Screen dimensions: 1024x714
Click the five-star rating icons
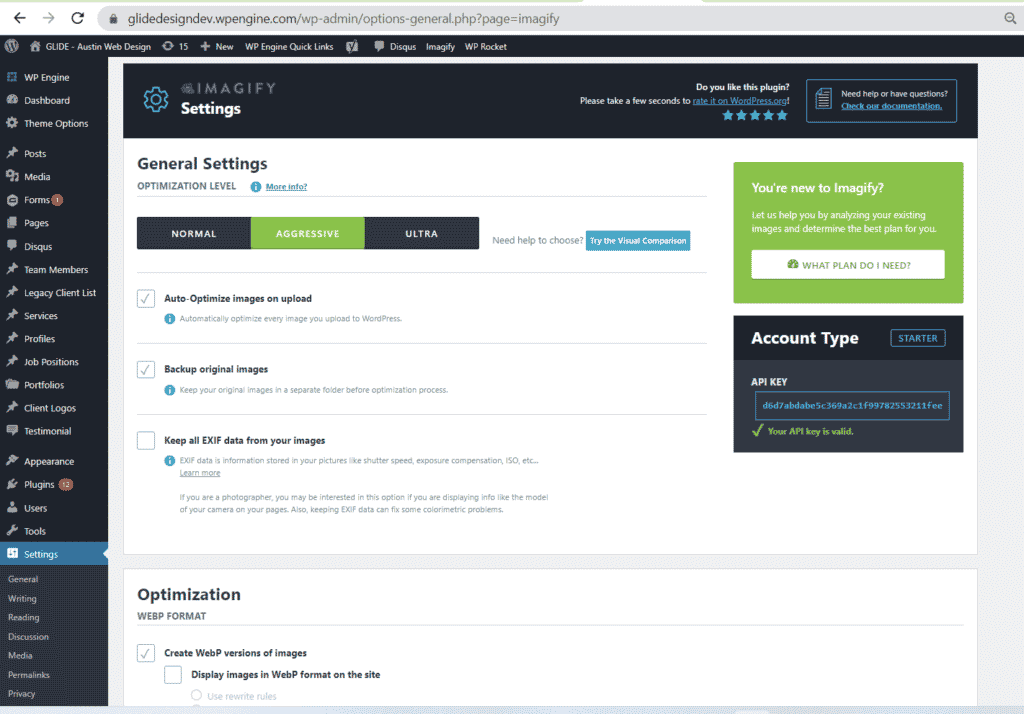[755, 116]
